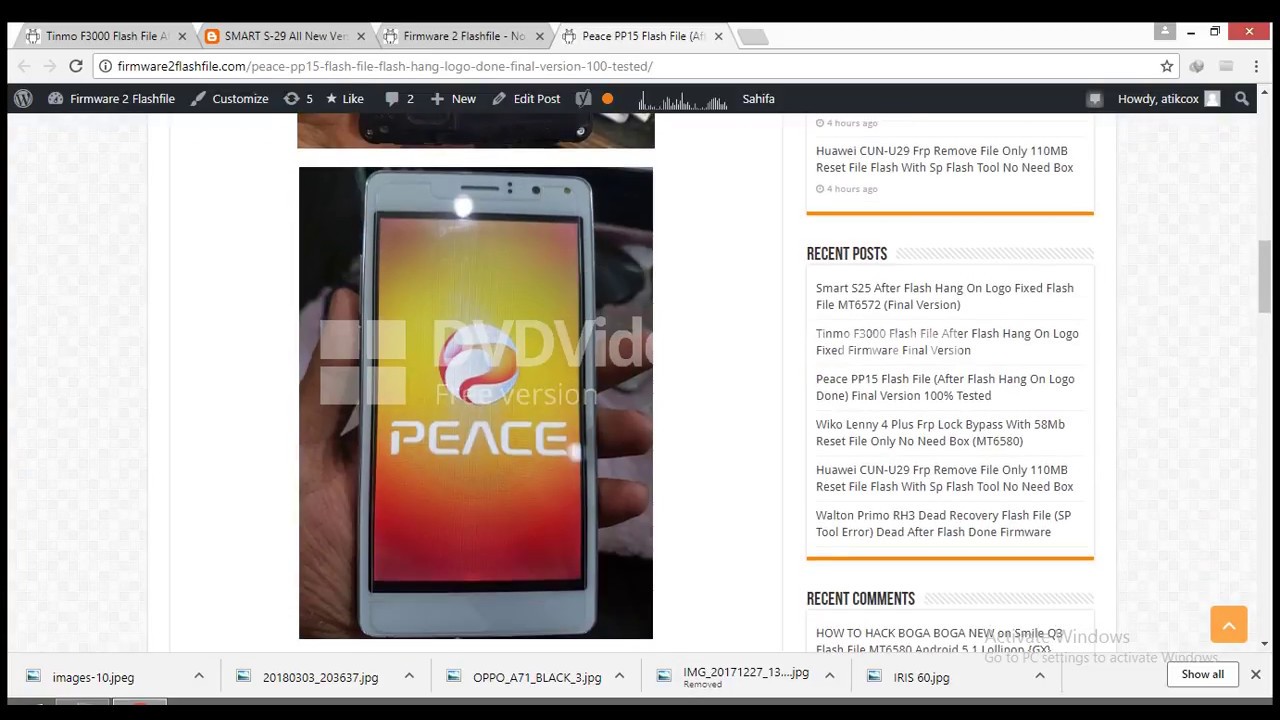The image size is (1280, 720).
Task: Click orange scroll-to-top arrow button
Action: pyautogui.click(x=1228, y=624)
